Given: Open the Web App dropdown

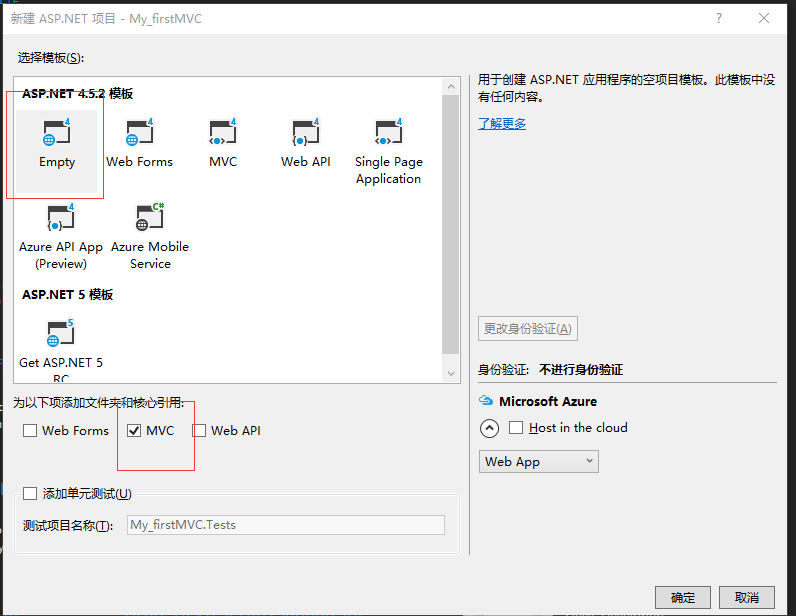Looking at the screenshot, I should point(539,462).
